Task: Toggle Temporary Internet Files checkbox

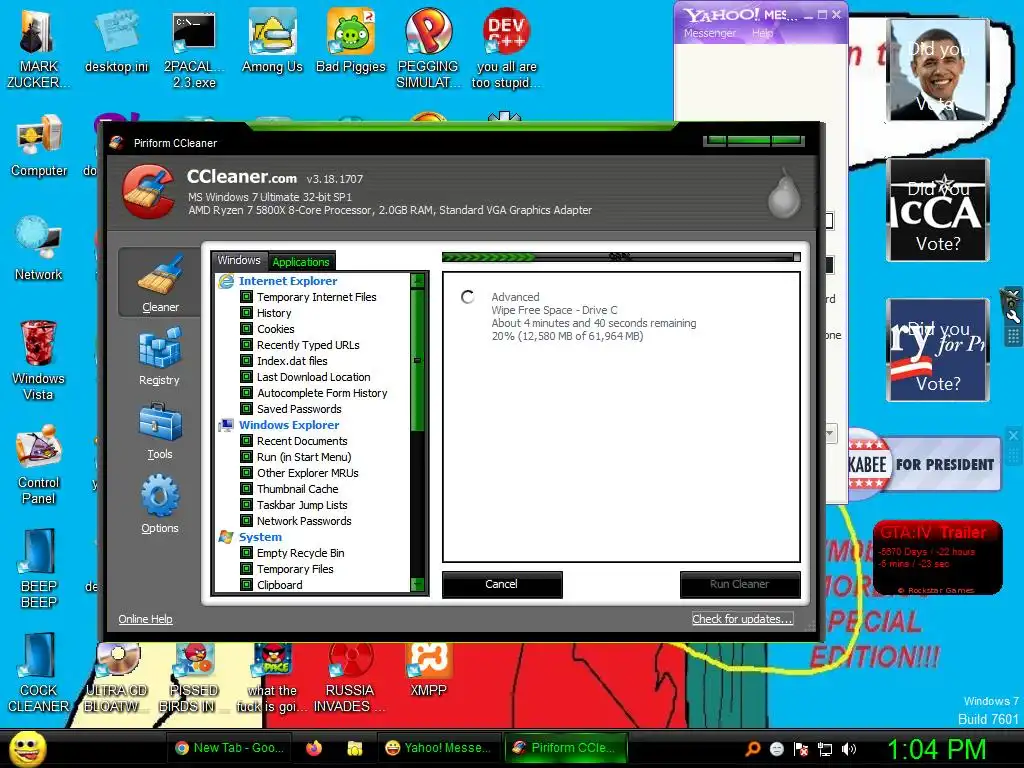Action: (x=246, y=296)
